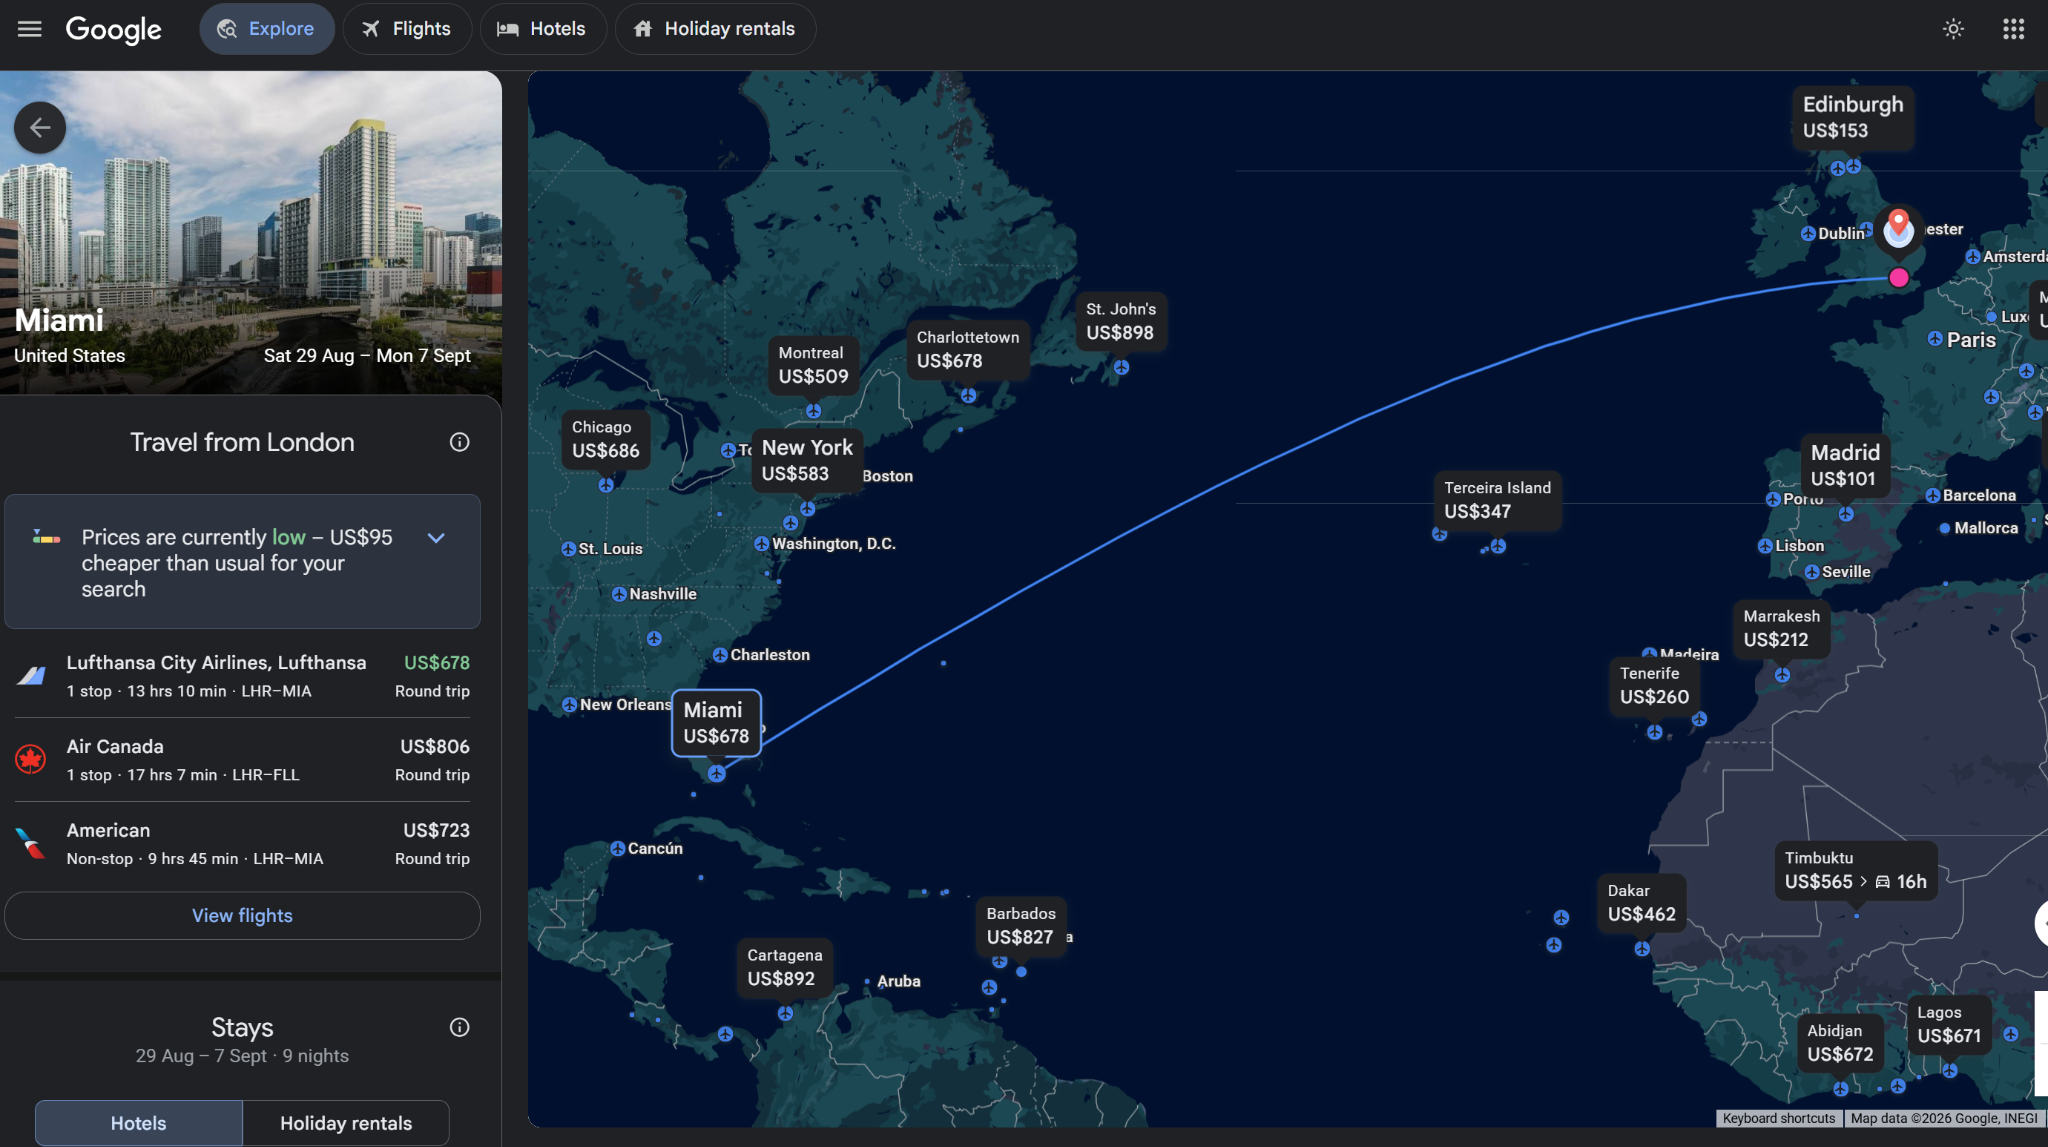Screen dimensions: 2048x1147
Task: Click the Nashville airport marker
Action: tap(619, 594)
